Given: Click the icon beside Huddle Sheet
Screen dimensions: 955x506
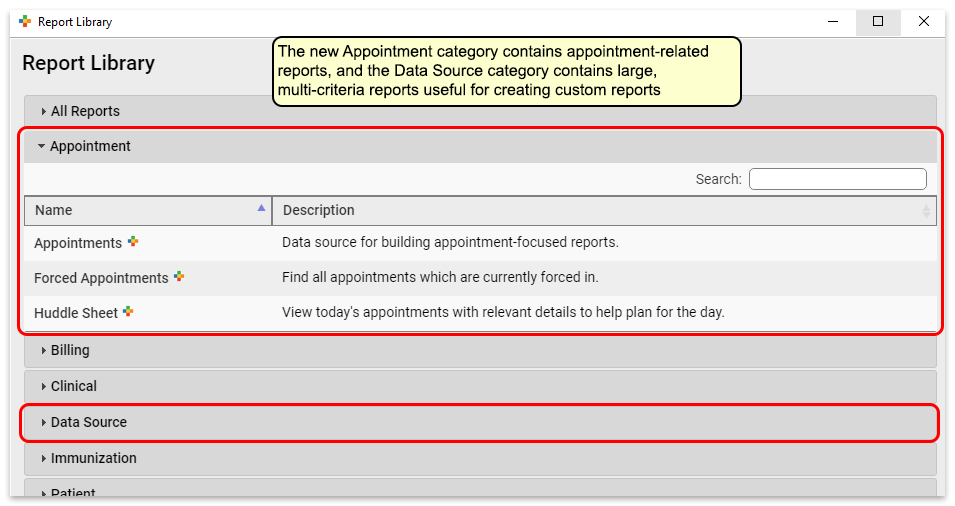Looking at the screenshot, I should pyautogui.click(x=128, y=312).
